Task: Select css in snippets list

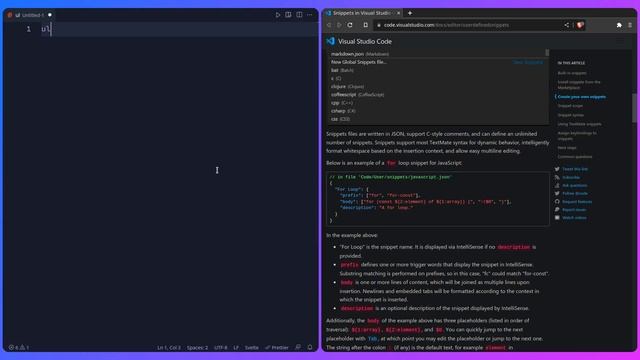Action: tap(437, 119)
